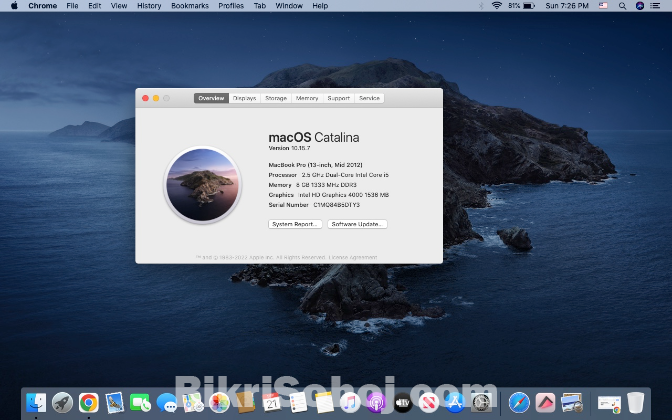The image size is (672, 420).
Task: Select the Overview tab
Action: click(x=211, y=98)
